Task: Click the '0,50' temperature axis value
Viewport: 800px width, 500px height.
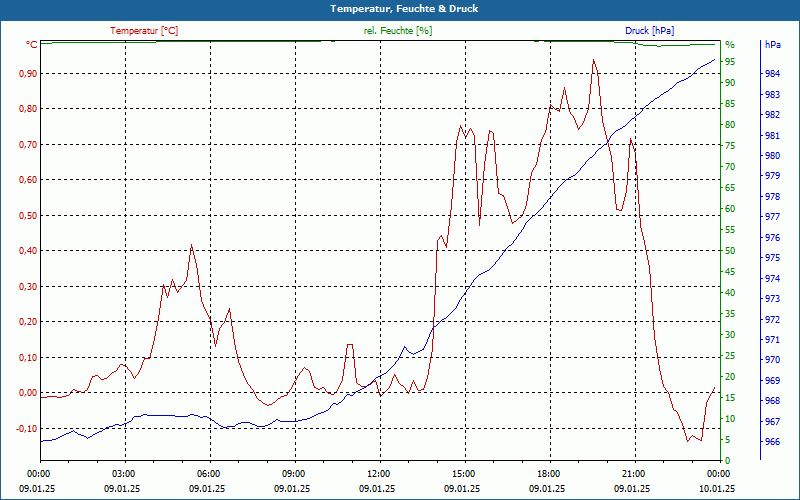Action: (x=29, y=216)
